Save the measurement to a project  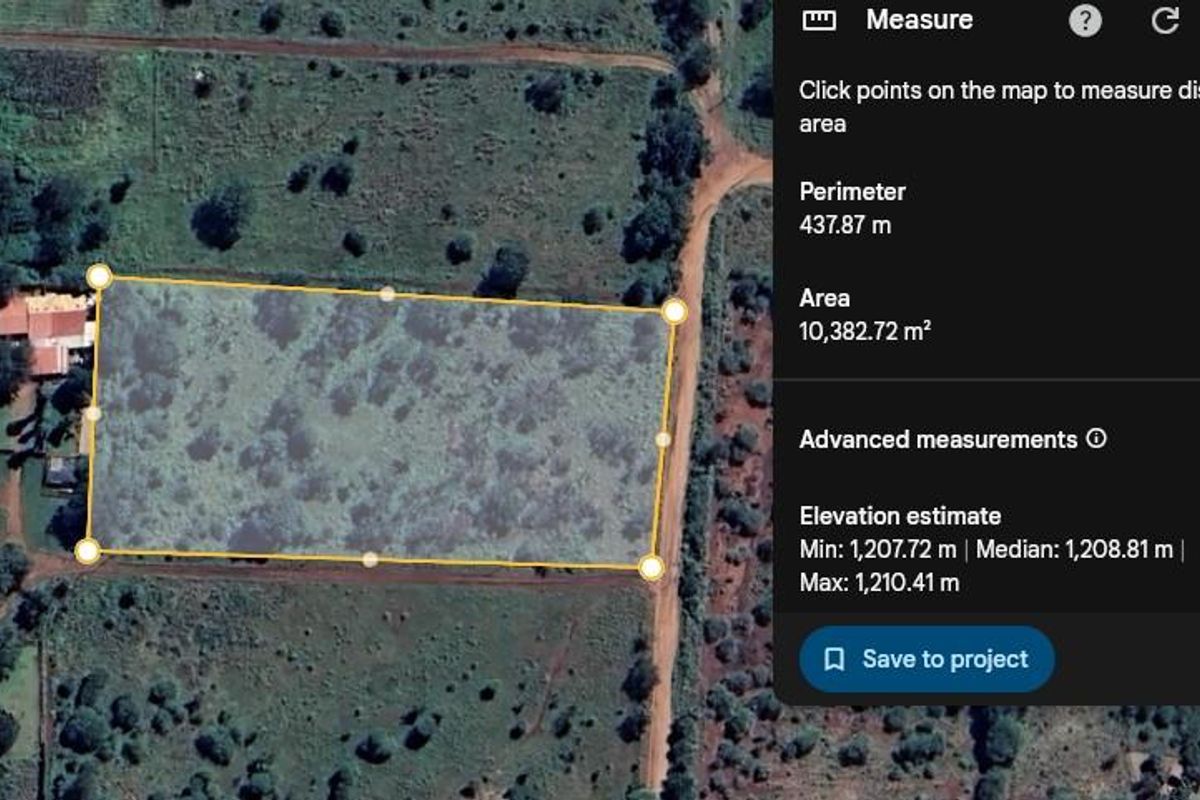[x=926, y=658]
